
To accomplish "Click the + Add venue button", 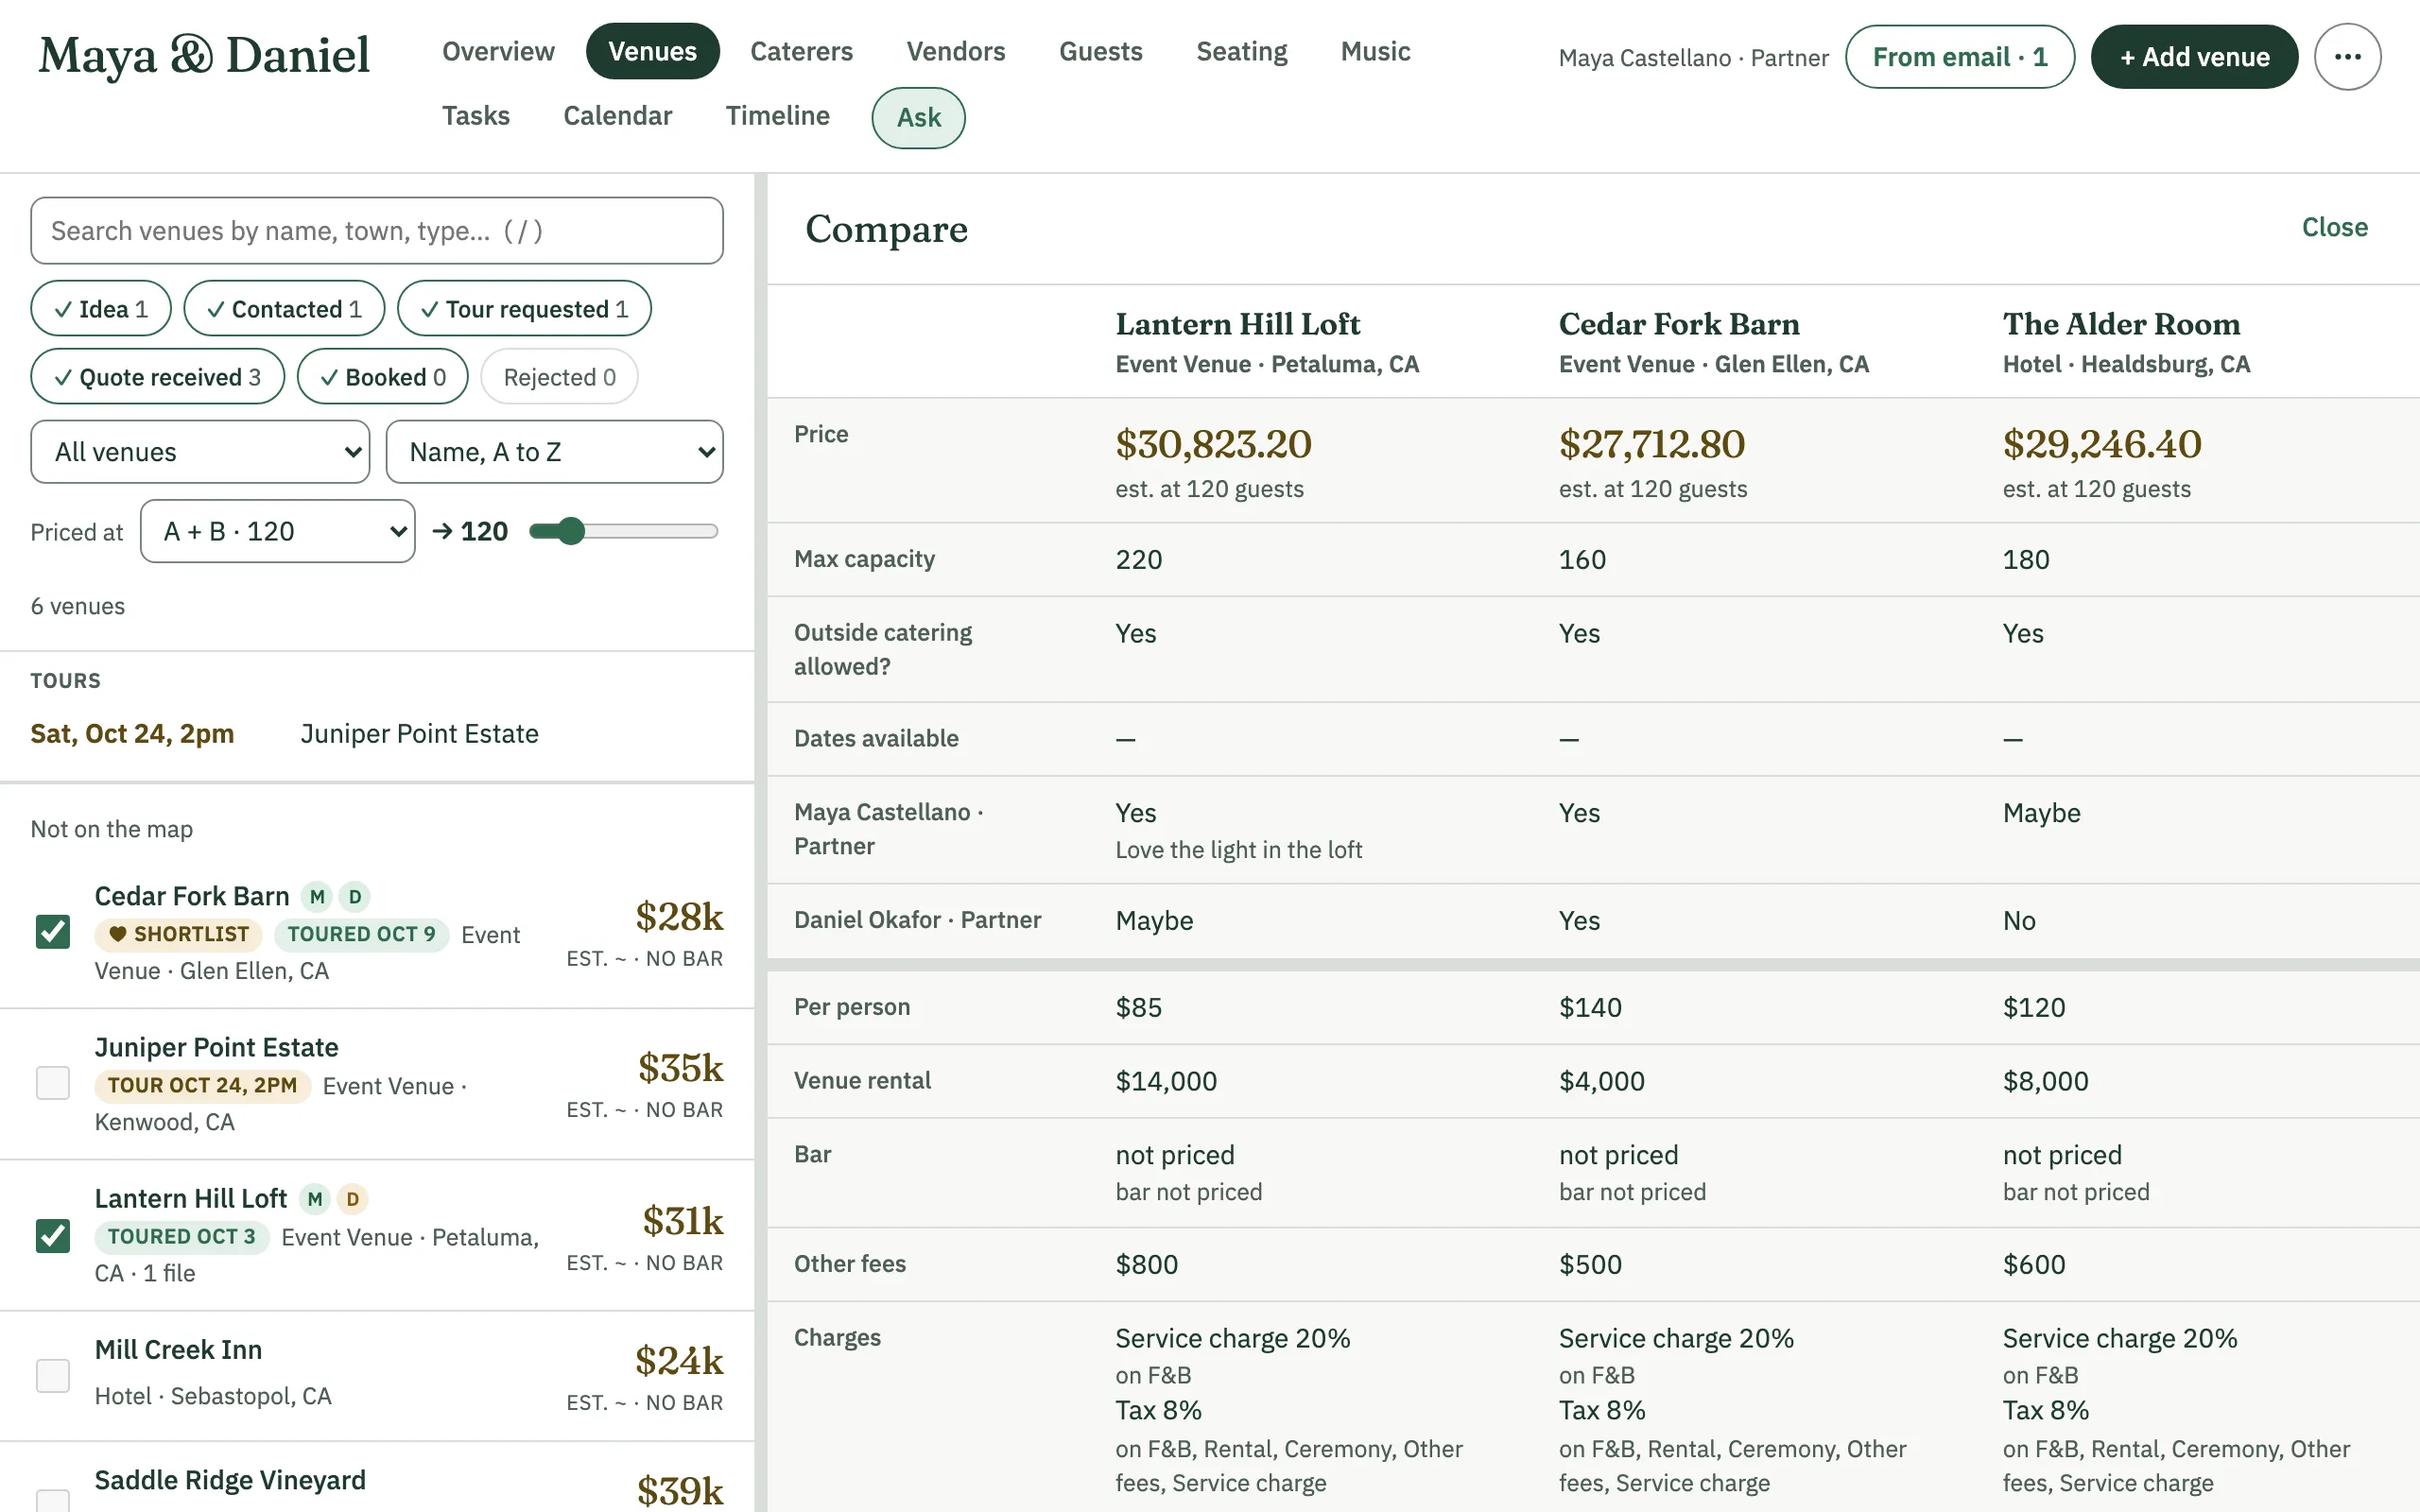I will pyautogui.click(x=2195, y=57).
